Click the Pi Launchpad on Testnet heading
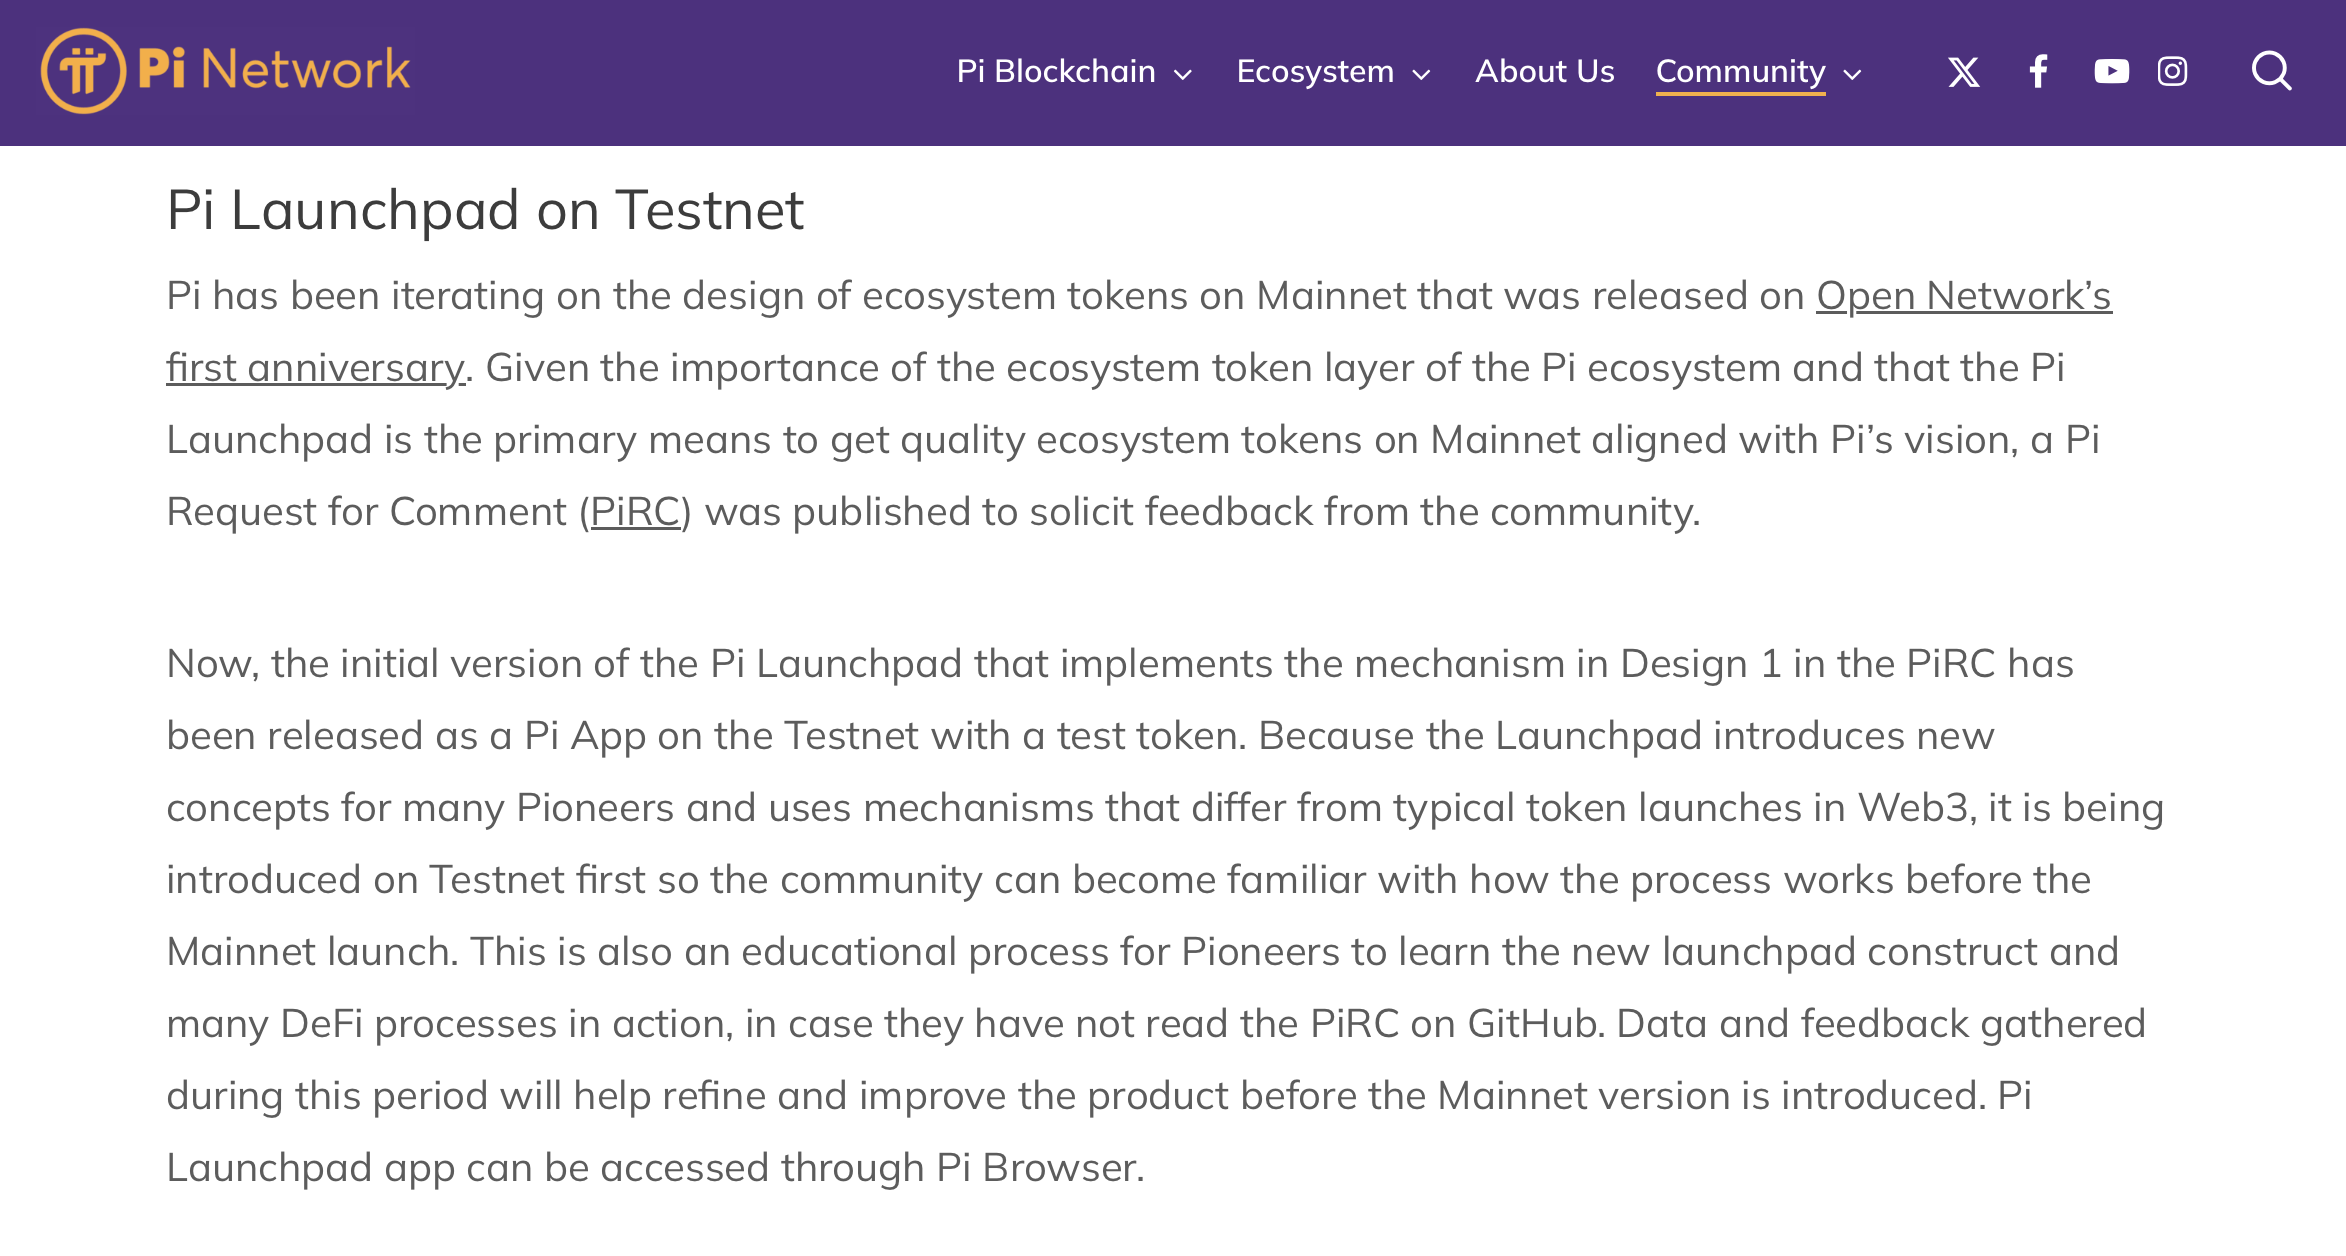This screenshot has height=1256, width=2346. click(485, 210)
